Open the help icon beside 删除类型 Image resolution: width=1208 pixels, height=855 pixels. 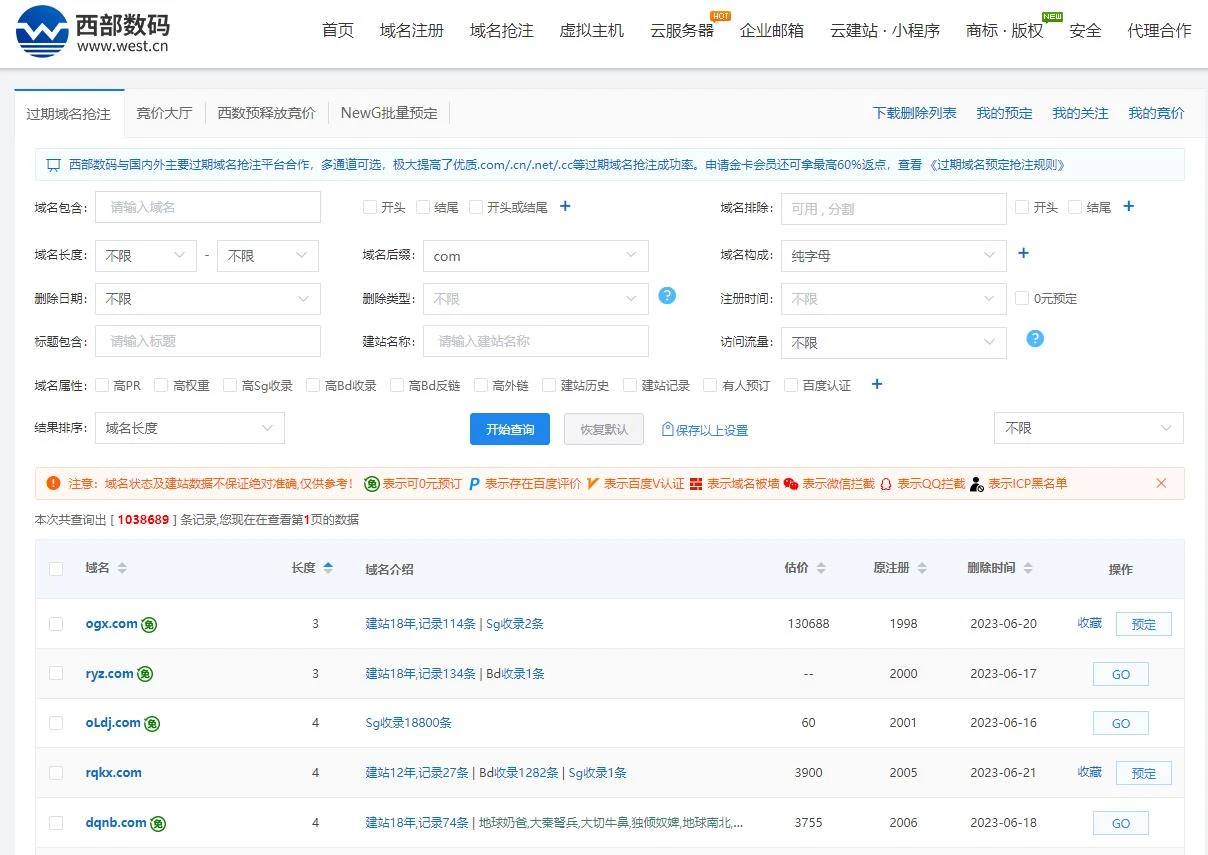667,296
